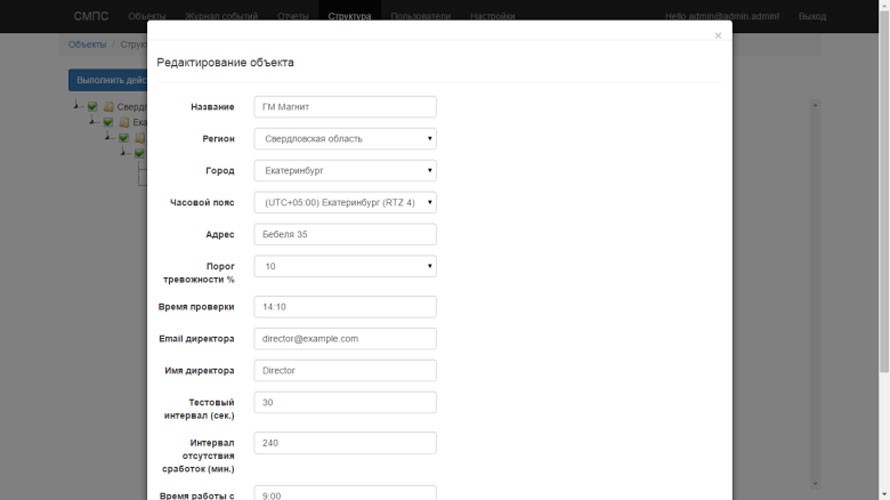Click folder icon of the Сверд... tree node
This screenshot has width=890, height=500.
coord(109,107)
